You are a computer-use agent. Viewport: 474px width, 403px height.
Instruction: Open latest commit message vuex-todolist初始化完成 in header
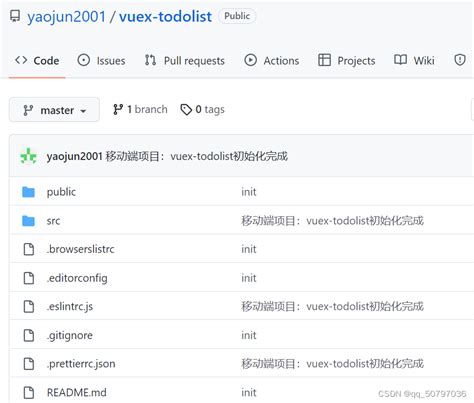click(x=197, y=156)
